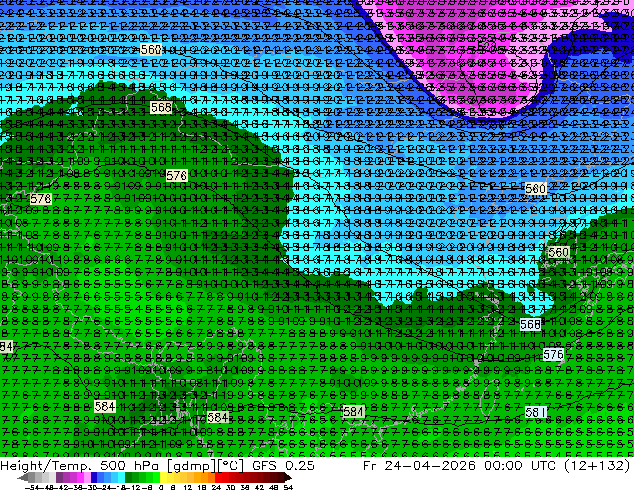
Task: Click the darkest blue swatch in the legend
Action: (94, 477)
